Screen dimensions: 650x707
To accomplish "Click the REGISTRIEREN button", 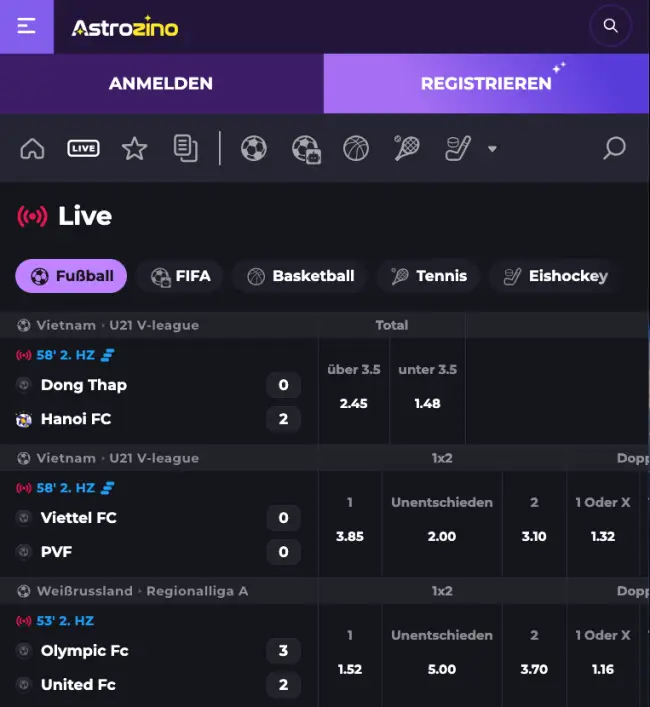I will pyautogui.click(x=486, y=83).
